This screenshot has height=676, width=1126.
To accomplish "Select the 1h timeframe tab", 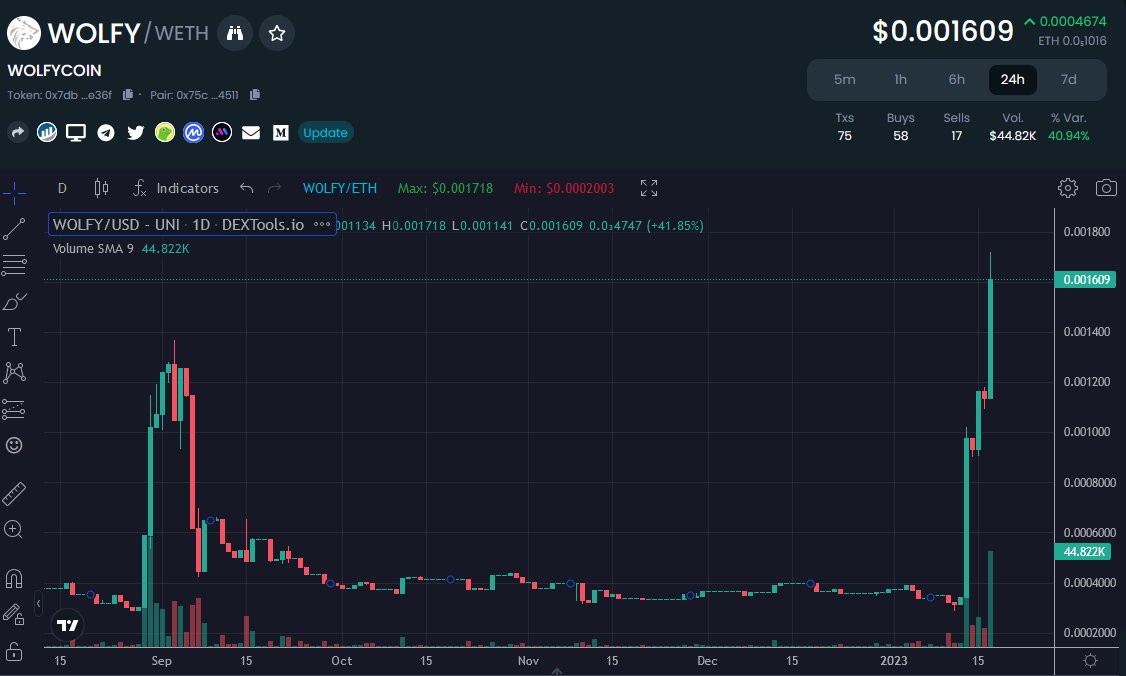I will (x=901, y=79).
